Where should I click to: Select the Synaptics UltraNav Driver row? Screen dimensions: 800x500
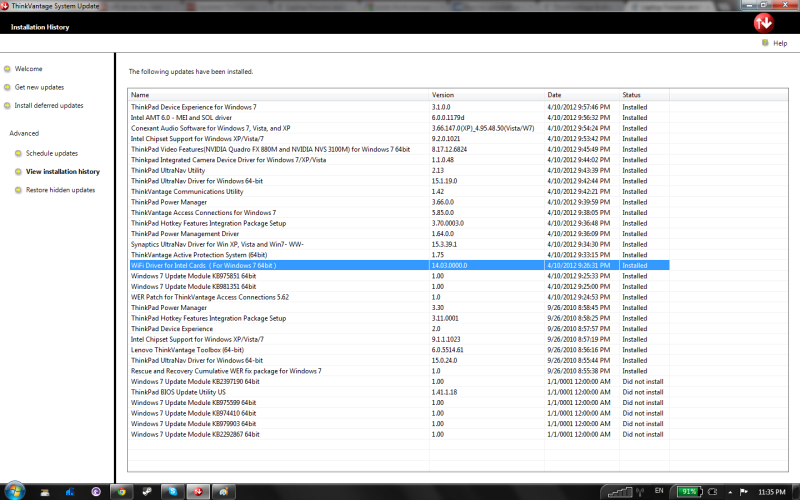coord(399,244)
